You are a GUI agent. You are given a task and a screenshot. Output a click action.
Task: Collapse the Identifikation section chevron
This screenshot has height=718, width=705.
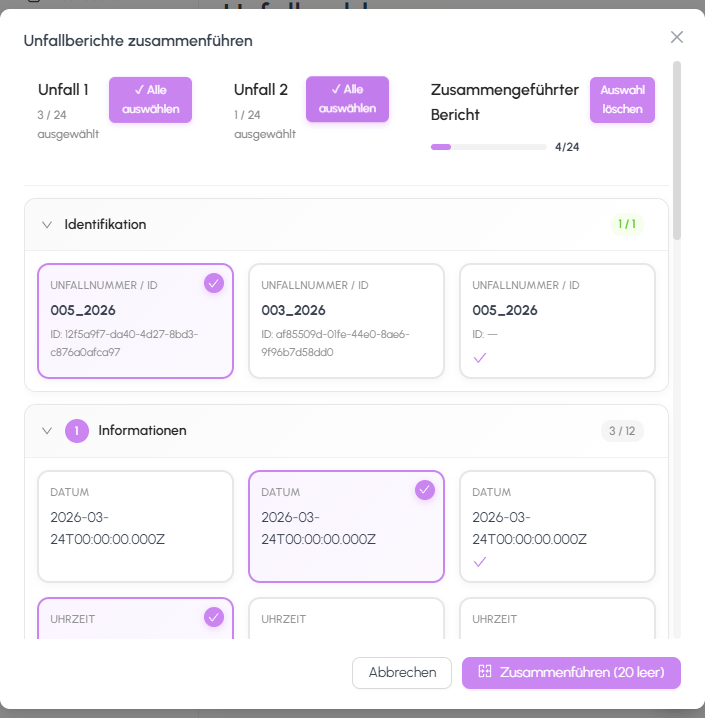coord(46,224)
